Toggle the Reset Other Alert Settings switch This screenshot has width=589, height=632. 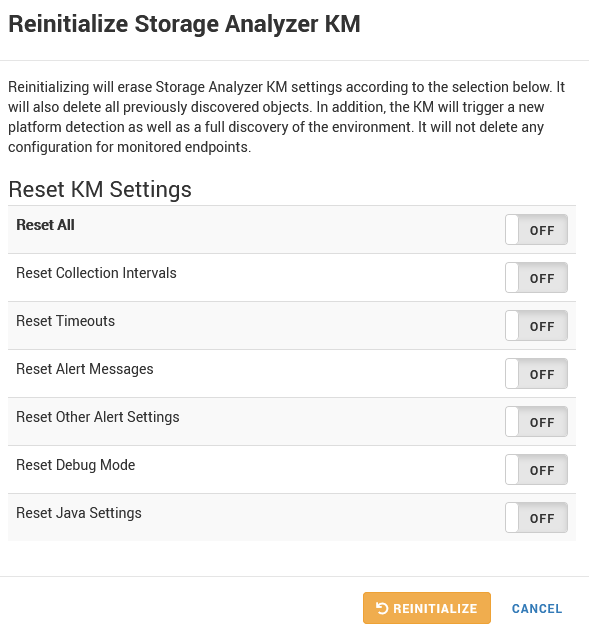coord(536,422)
